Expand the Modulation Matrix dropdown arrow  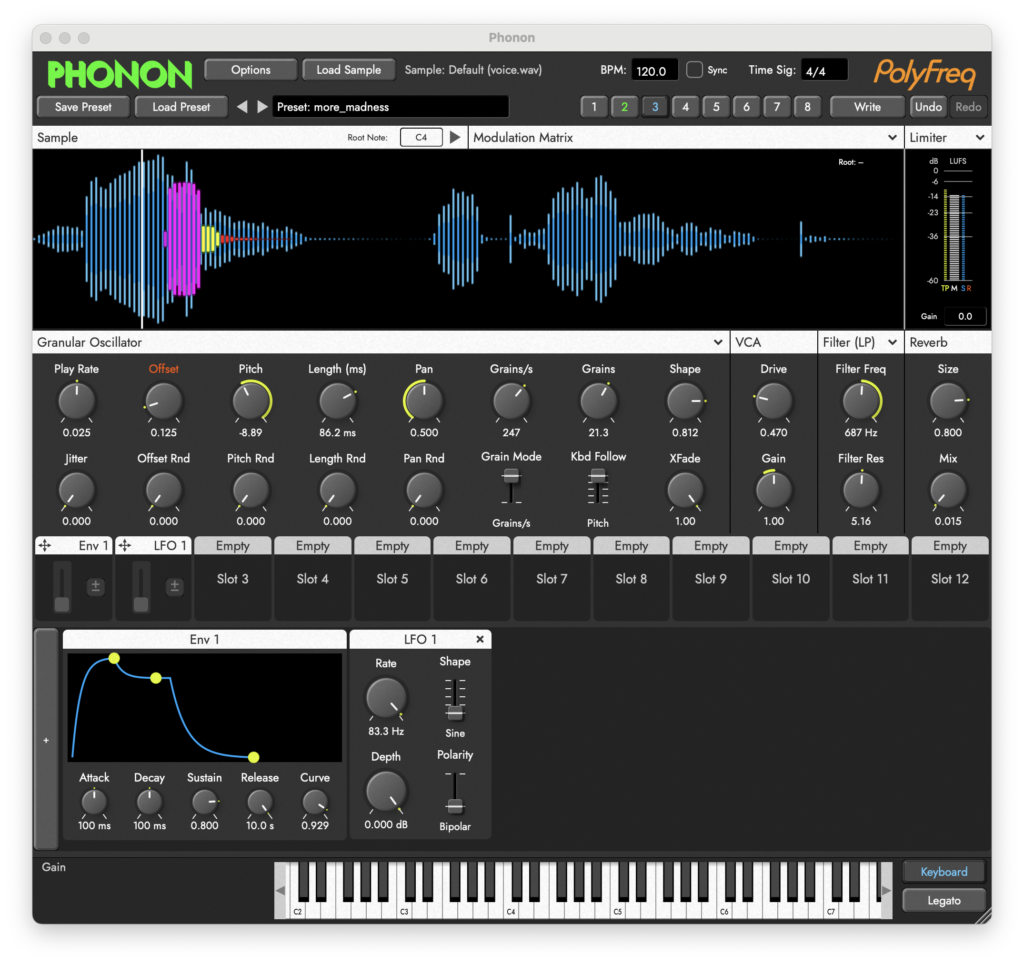coord(892,137)
